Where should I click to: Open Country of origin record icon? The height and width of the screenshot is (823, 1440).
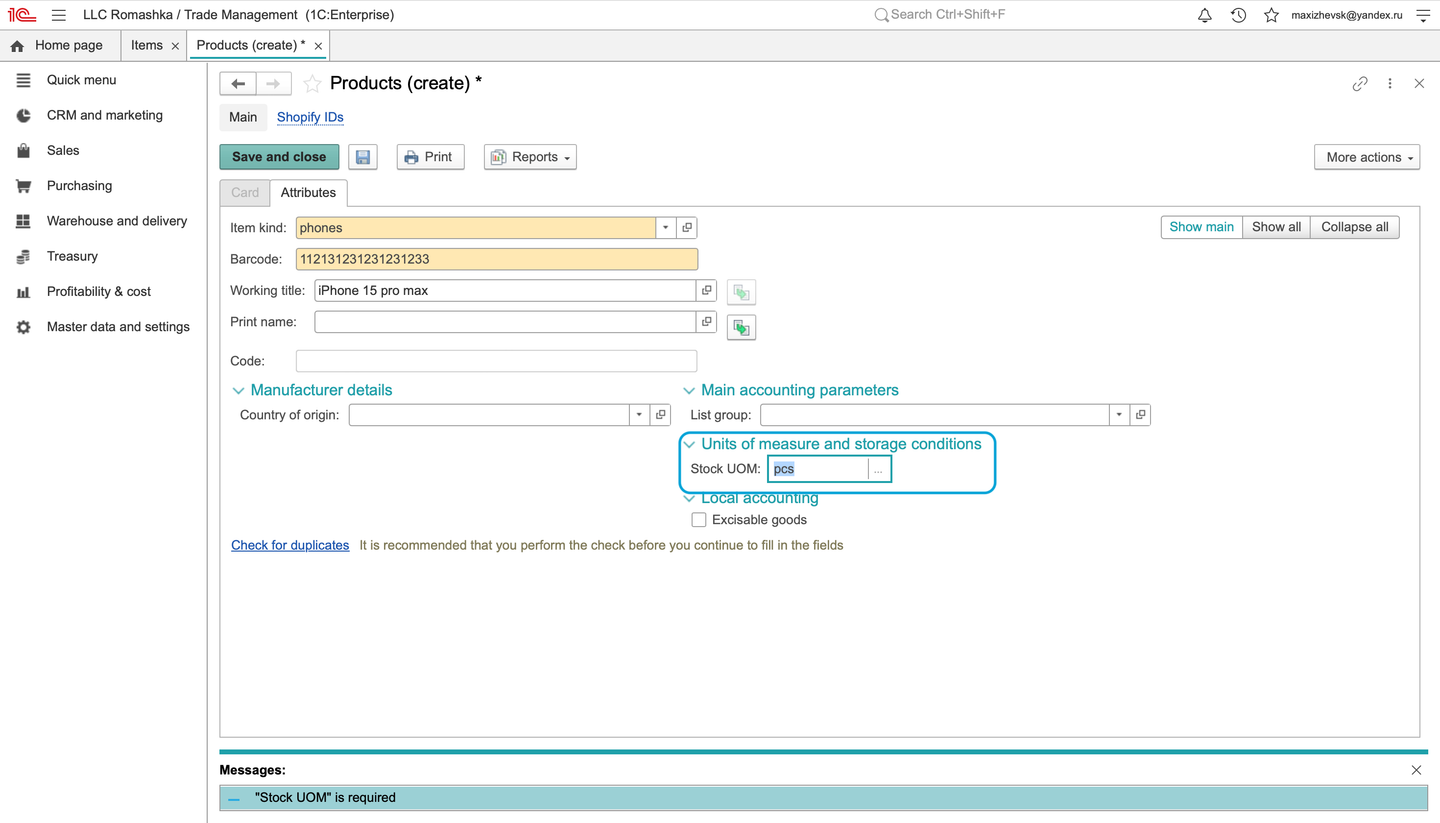[661, 415]
